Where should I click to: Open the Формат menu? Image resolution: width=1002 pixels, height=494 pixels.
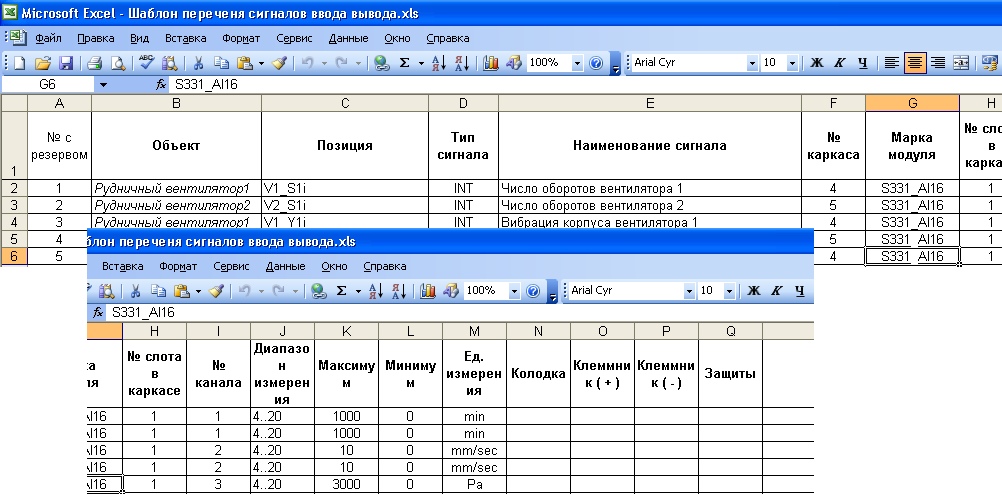point(241,38)
